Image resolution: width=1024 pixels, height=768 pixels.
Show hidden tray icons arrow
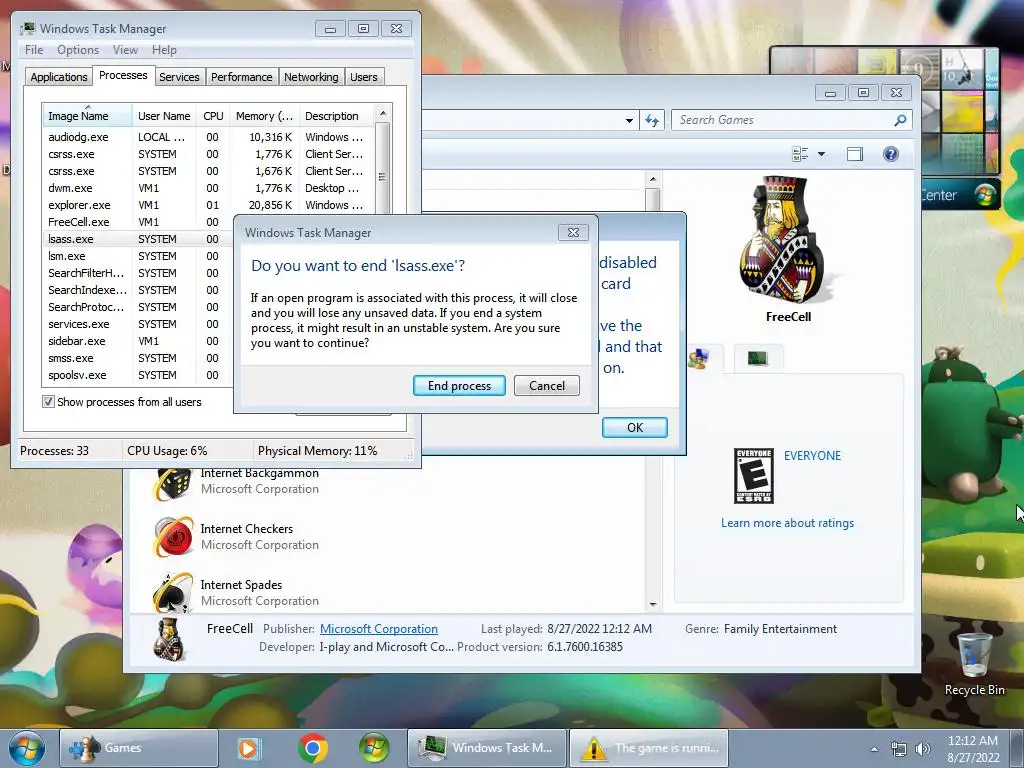click(874, 749)
